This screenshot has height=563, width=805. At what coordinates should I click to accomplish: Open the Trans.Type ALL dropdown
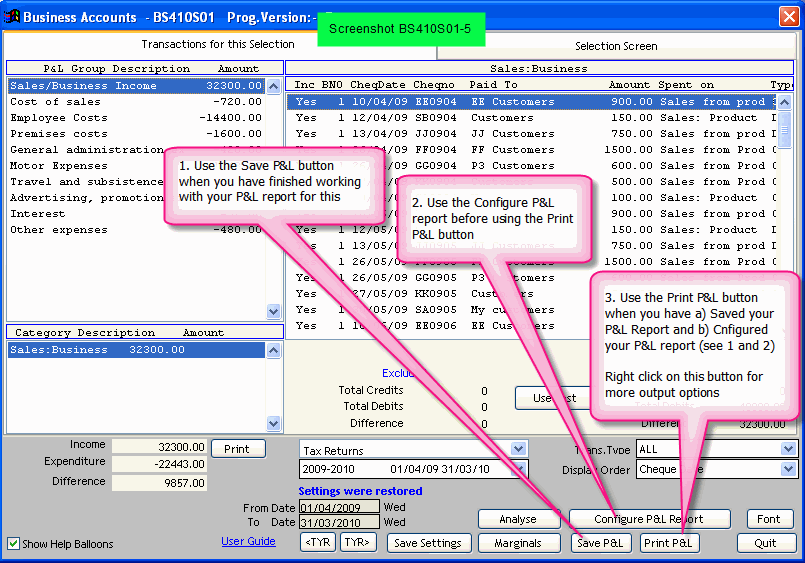pyautogui.click(x=788, y=450)
